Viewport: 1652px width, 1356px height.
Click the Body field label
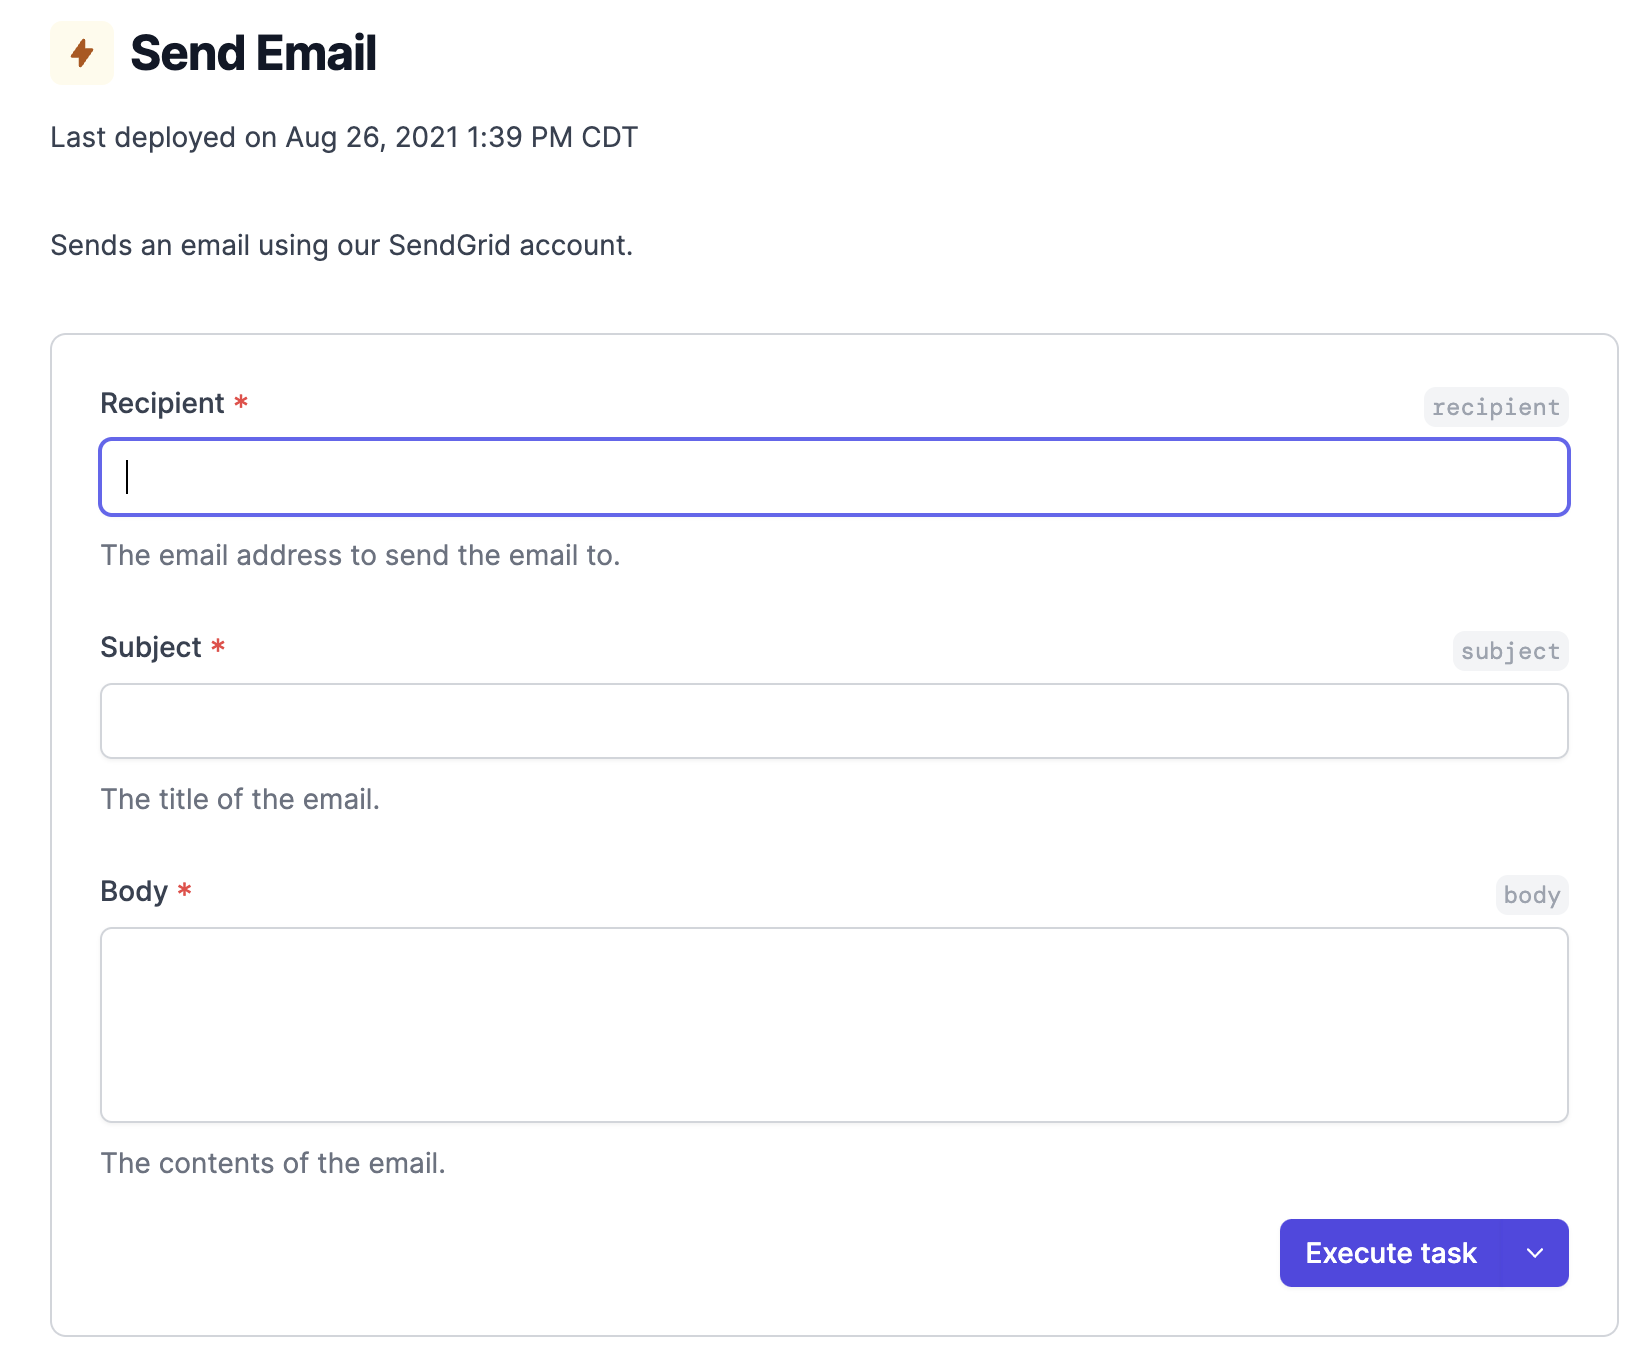[134, 891]
